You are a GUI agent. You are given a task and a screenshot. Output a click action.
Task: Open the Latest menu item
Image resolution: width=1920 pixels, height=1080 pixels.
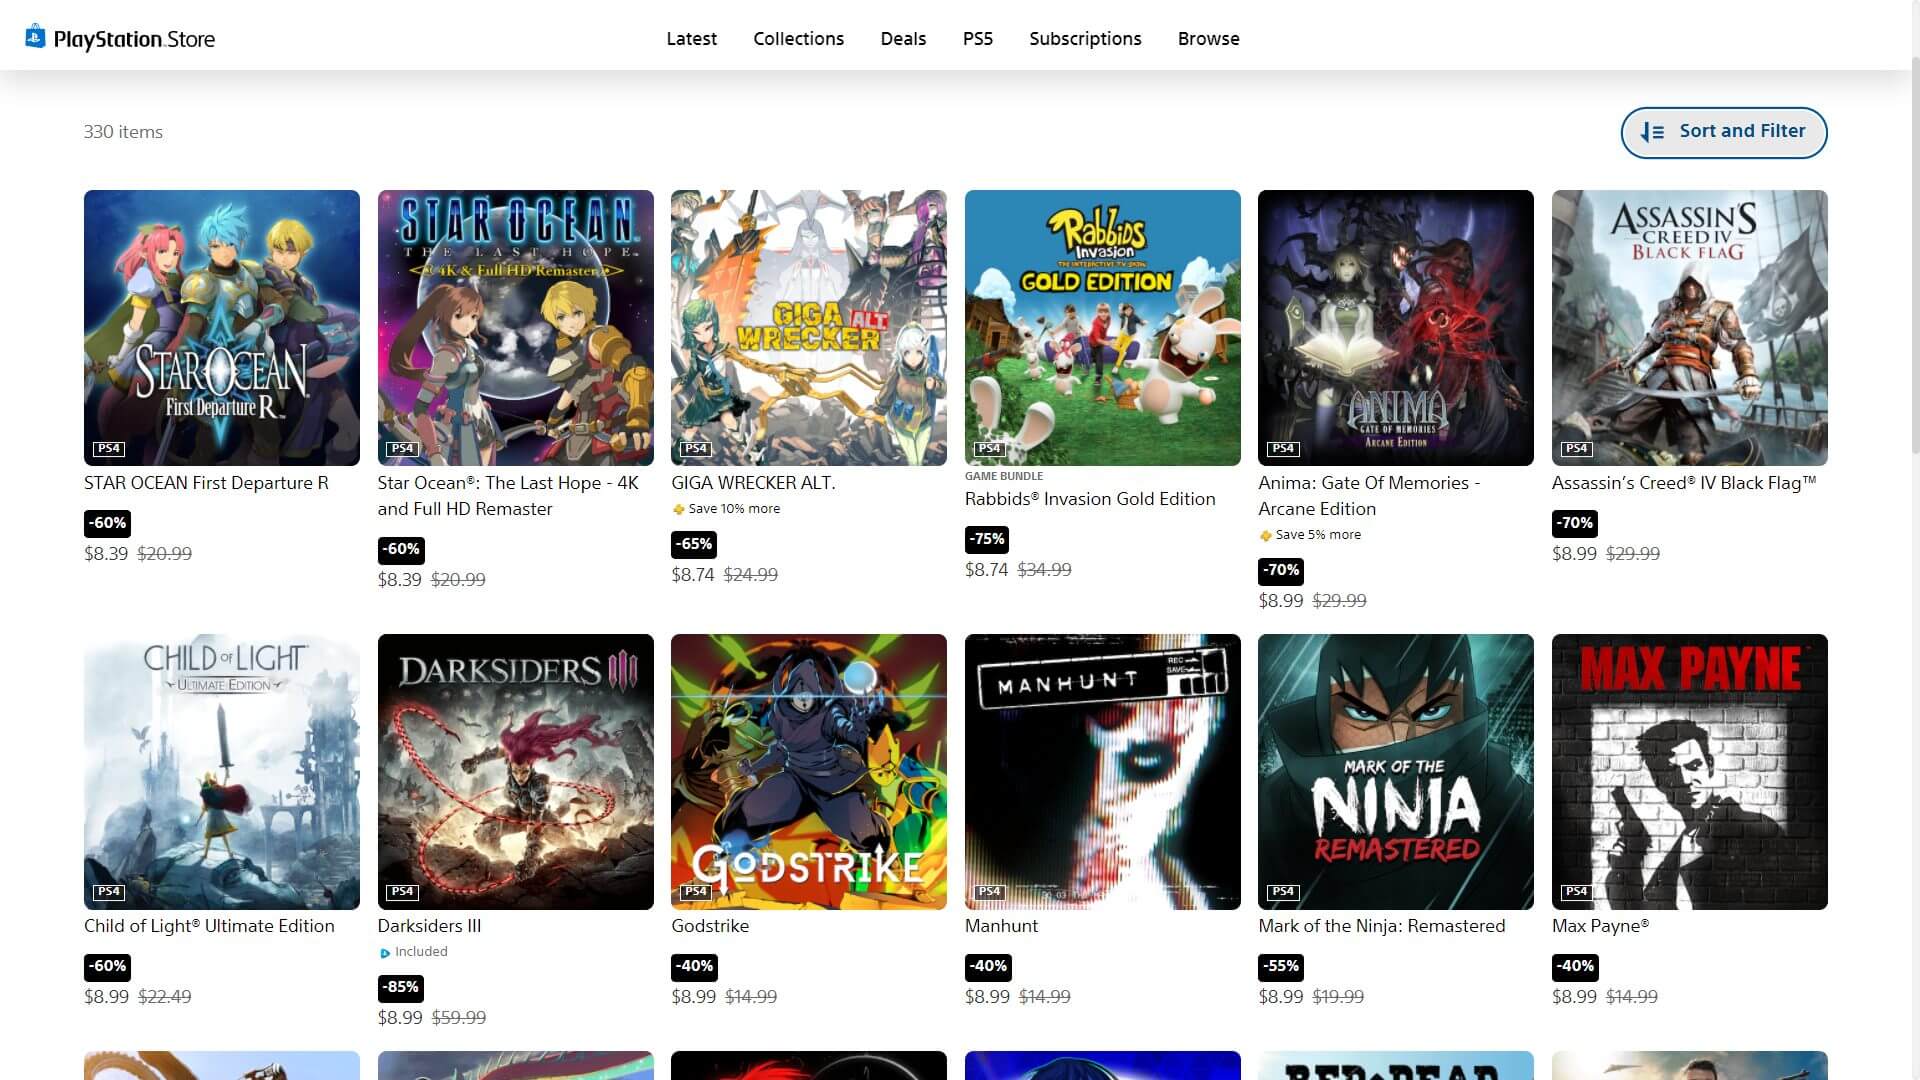click(691, 38)
